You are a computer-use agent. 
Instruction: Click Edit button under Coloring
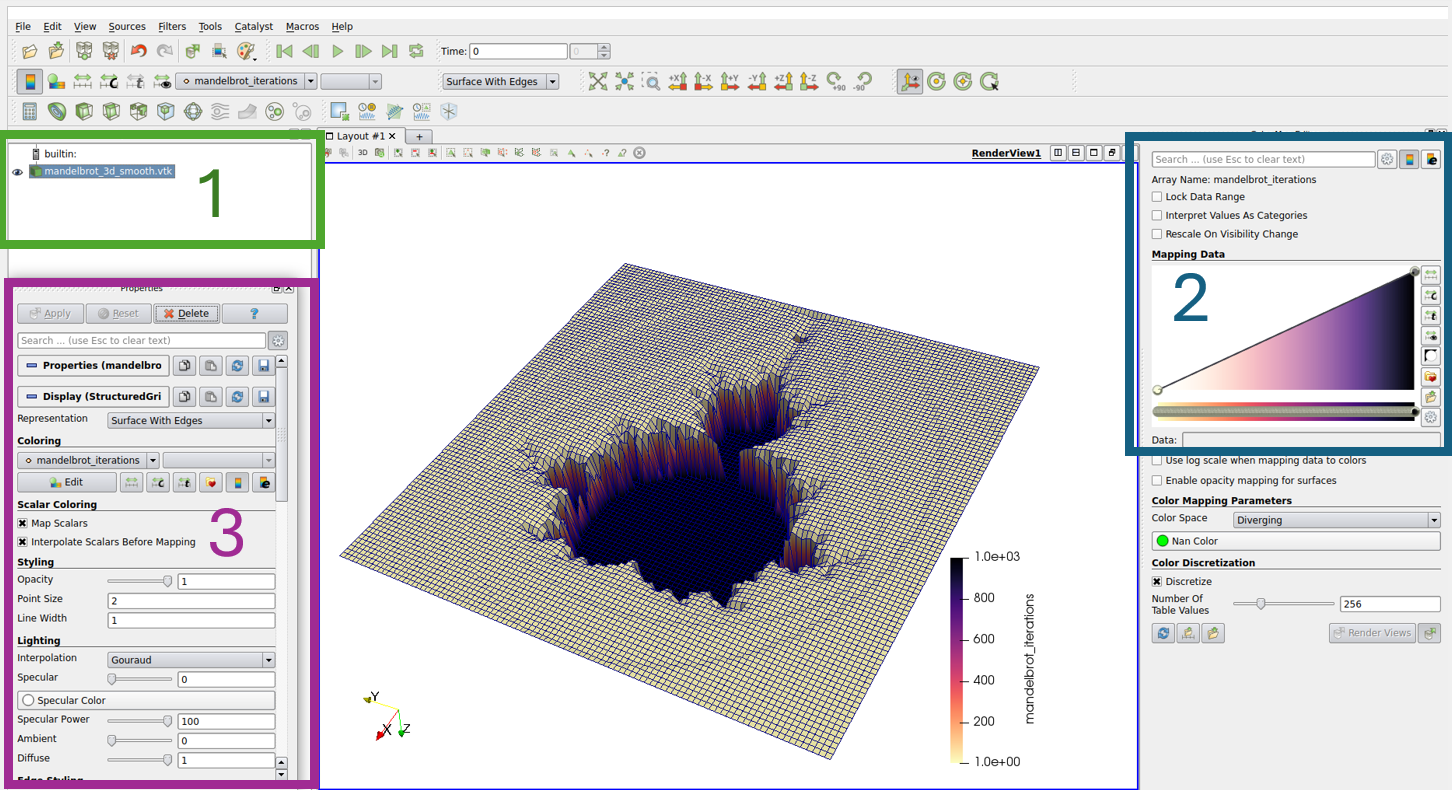(65, 482)
